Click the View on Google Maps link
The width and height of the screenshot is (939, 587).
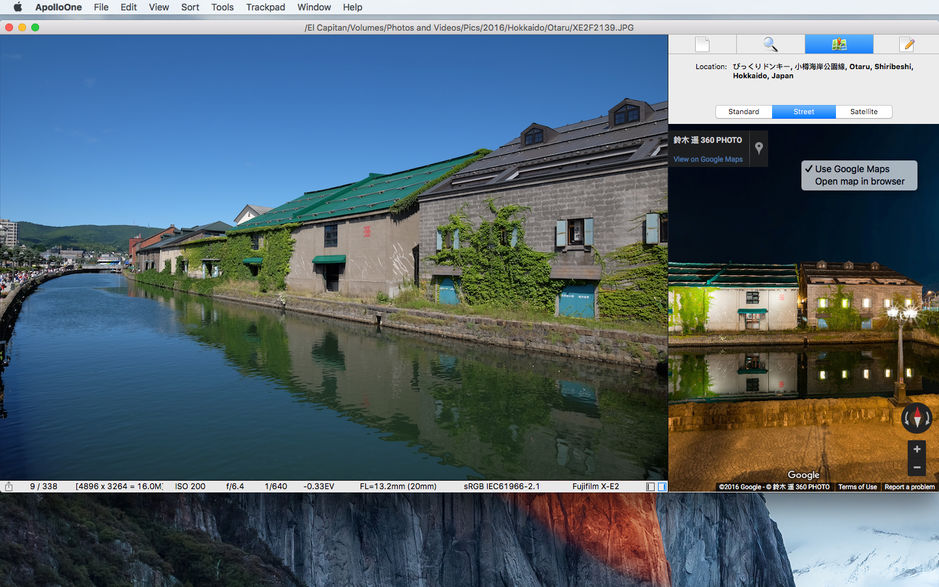tap(708, 159)
